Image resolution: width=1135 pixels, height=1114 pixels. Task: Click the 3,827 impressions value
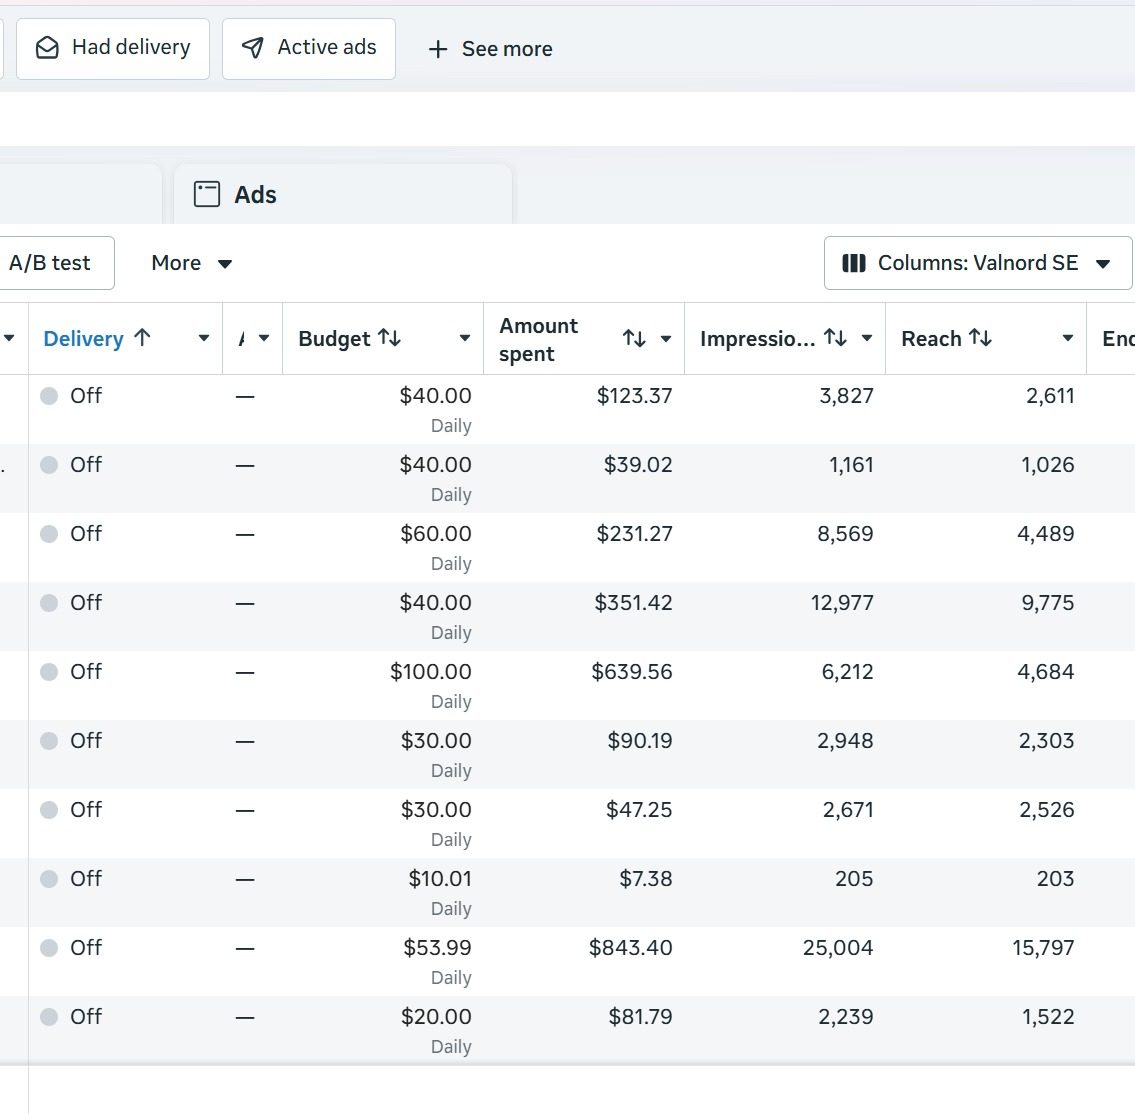(x=846, y=396)
